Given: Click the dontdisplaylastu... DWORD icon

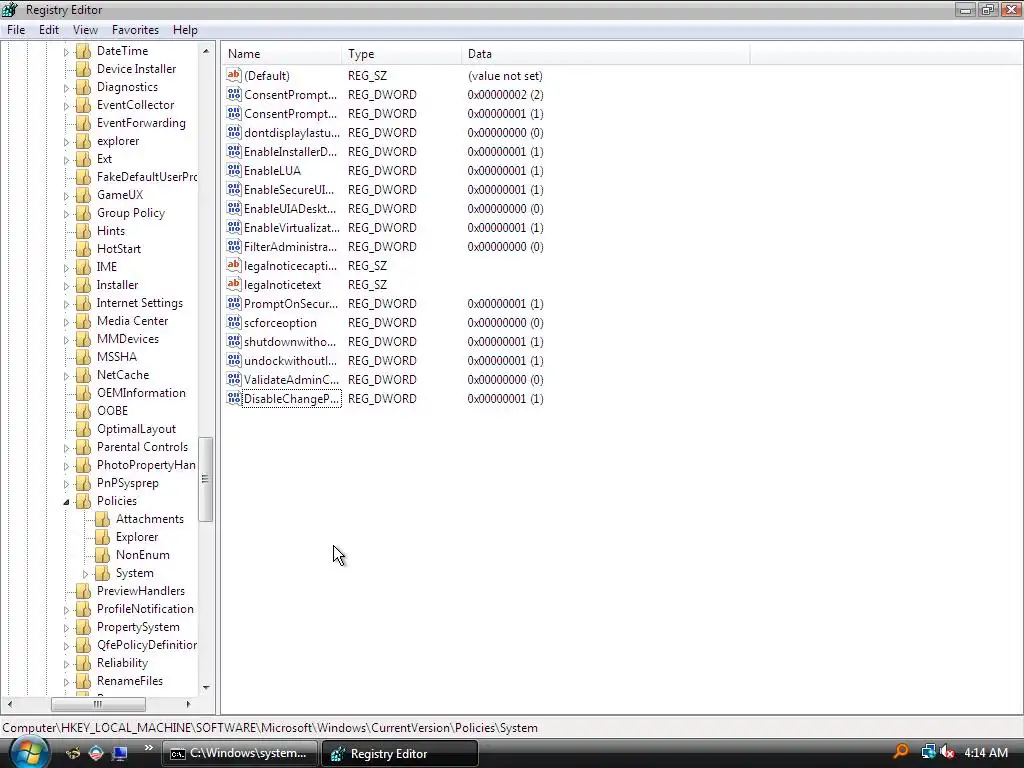Looking at the screenshot, I should (234, 133).
